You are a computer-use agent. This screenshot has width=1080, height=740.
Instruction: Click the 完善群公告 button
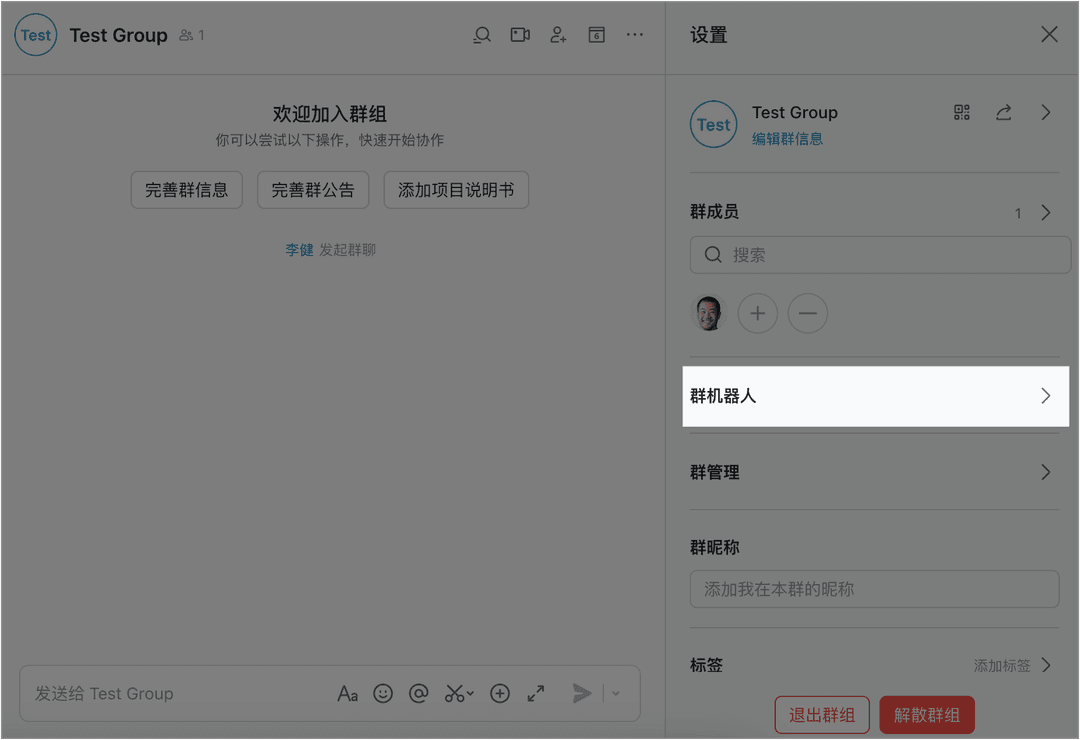(313, 190)
